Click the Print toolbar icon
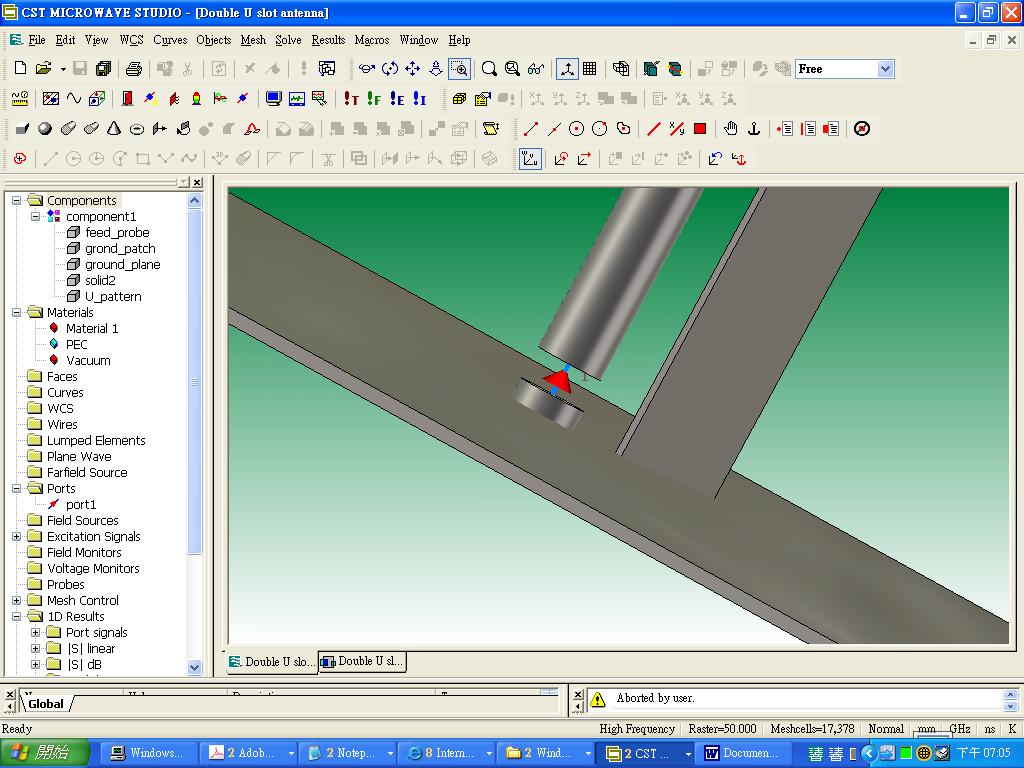Viewport: 1024px width, 768px height. [133, 69]
